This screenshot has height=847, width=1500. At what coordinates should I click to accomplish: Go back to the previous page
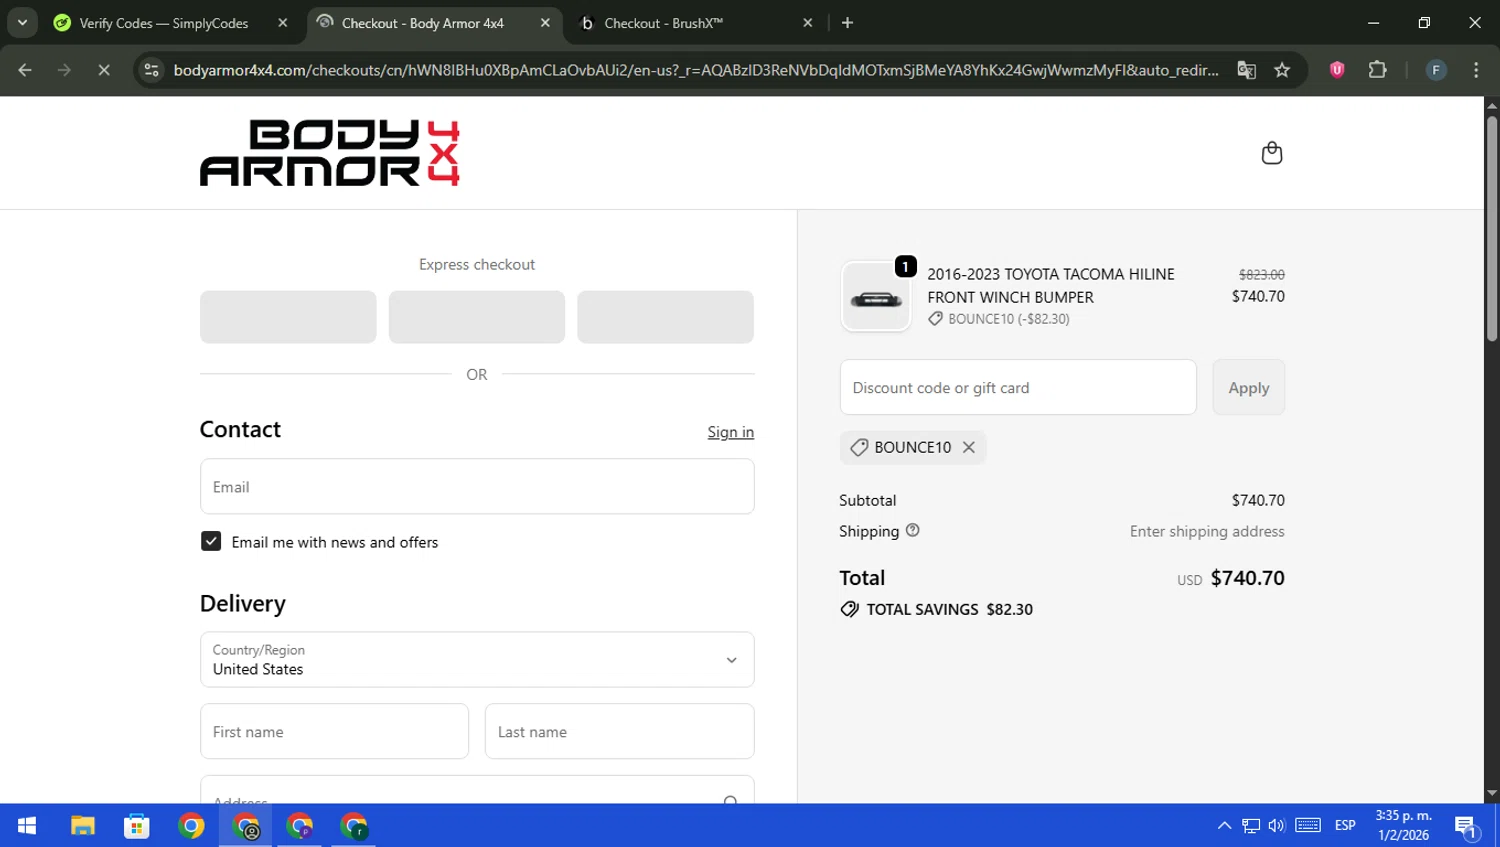[x=25, y=70]
